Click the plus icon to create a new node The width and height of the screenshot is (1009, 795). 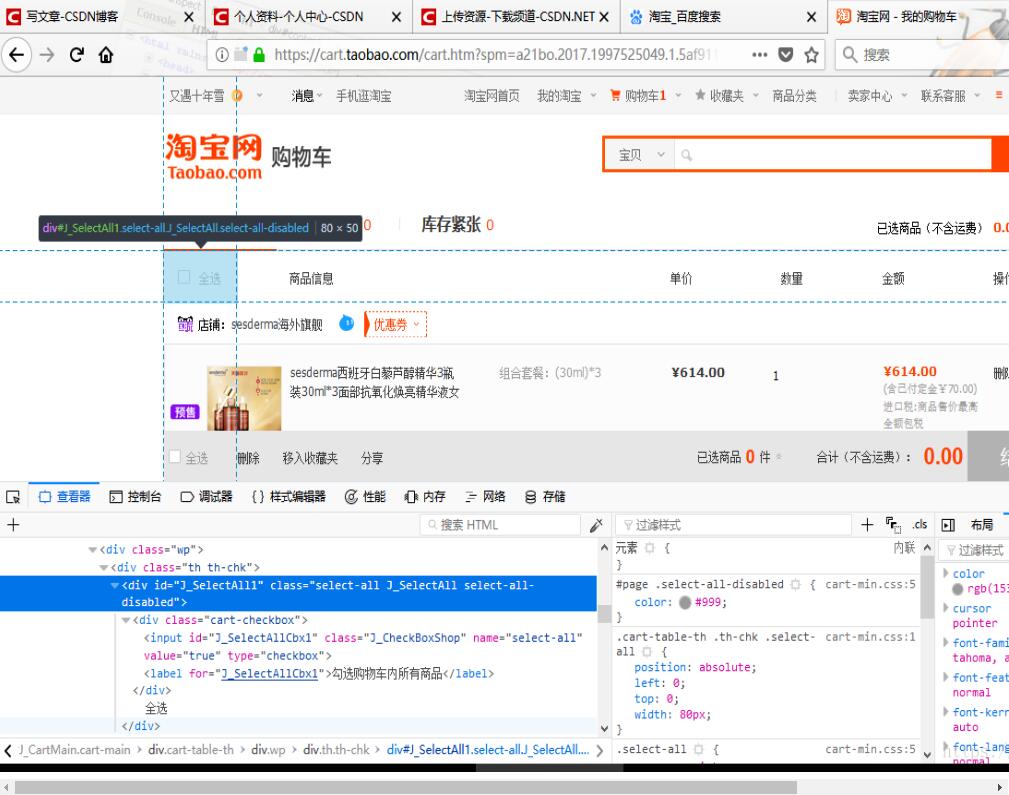tap(13, 525)
